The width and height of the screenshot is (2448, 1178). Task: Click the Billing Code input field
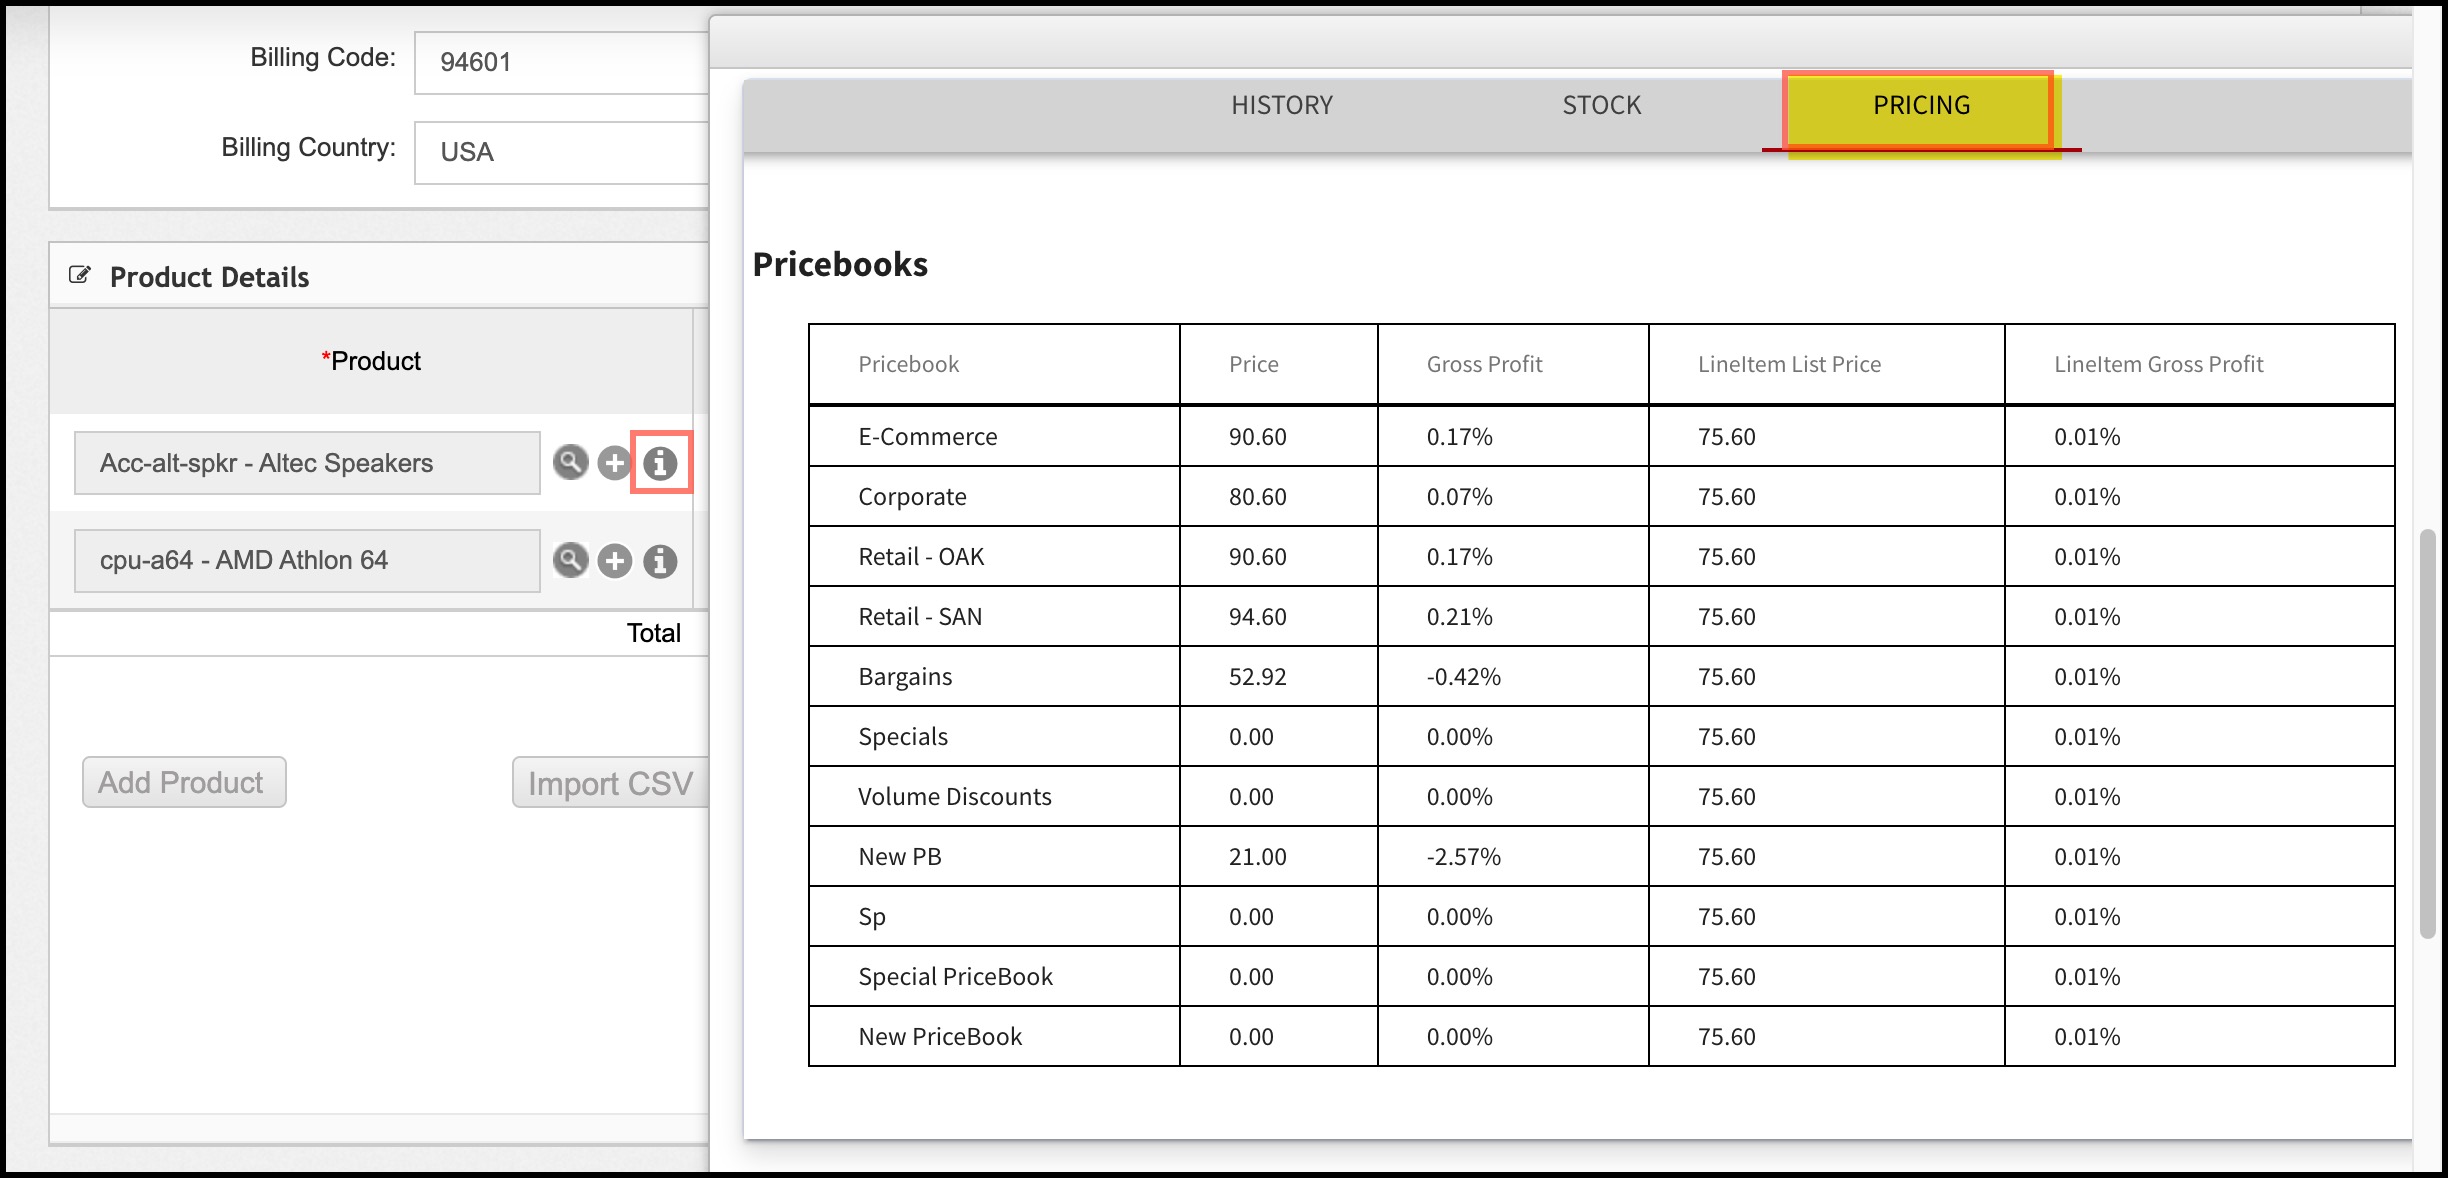tap(562, 62)
